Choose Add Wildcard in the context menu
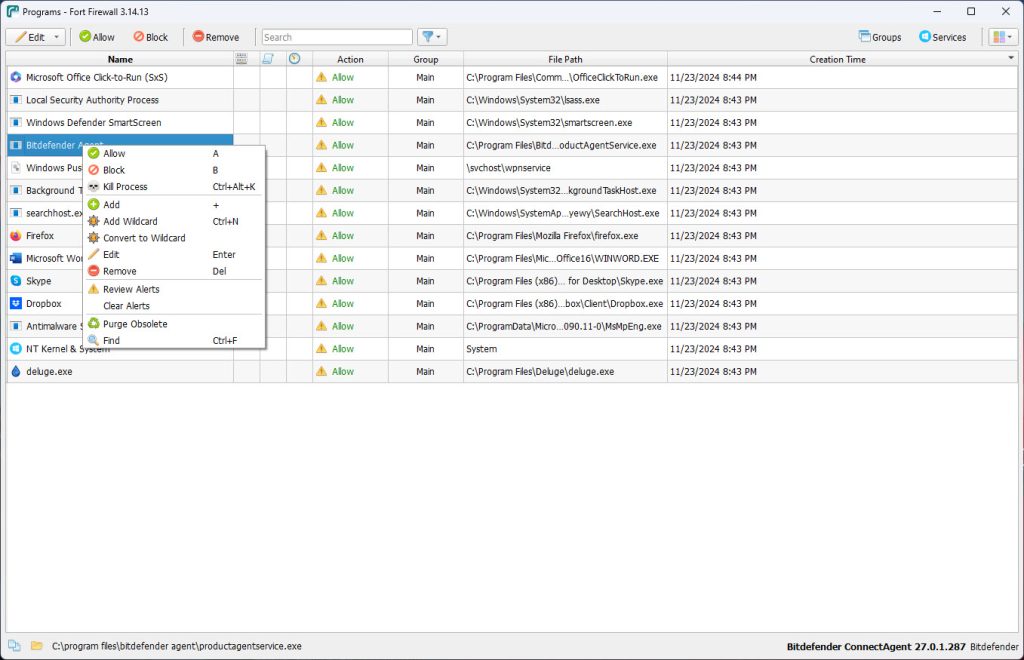Viewport: 1024px width, 660px height. pyautogui.click(x=174, y=221)
